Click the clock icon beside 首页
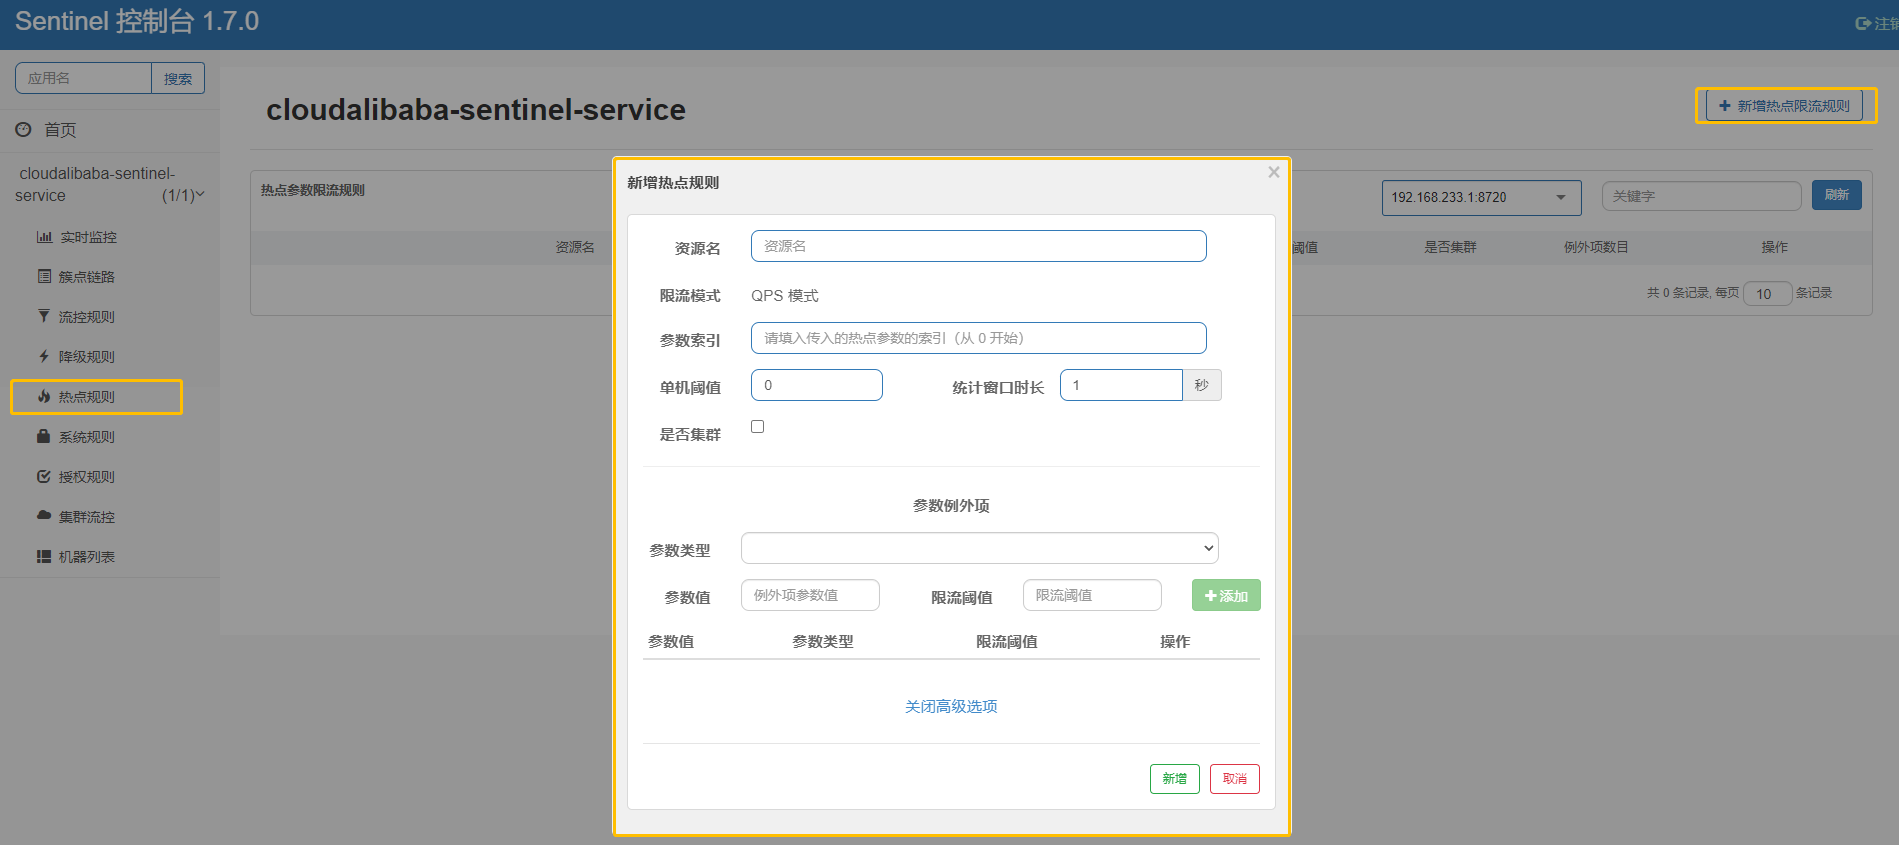 [23, 130]
